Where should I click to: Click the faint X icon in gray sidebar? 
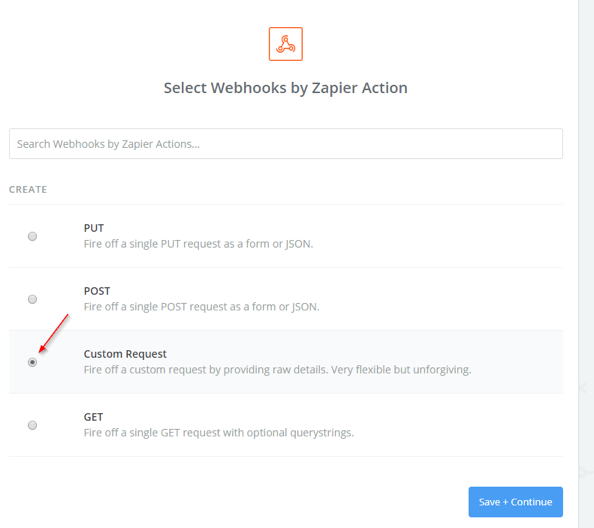click(582, 387)
